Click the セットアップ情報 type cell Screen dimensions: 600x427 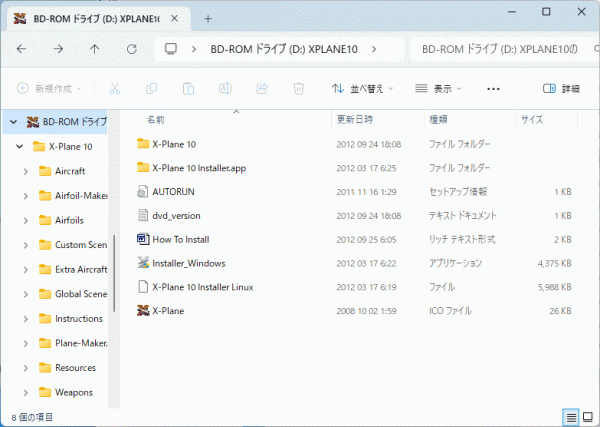[x=458, y=192]
